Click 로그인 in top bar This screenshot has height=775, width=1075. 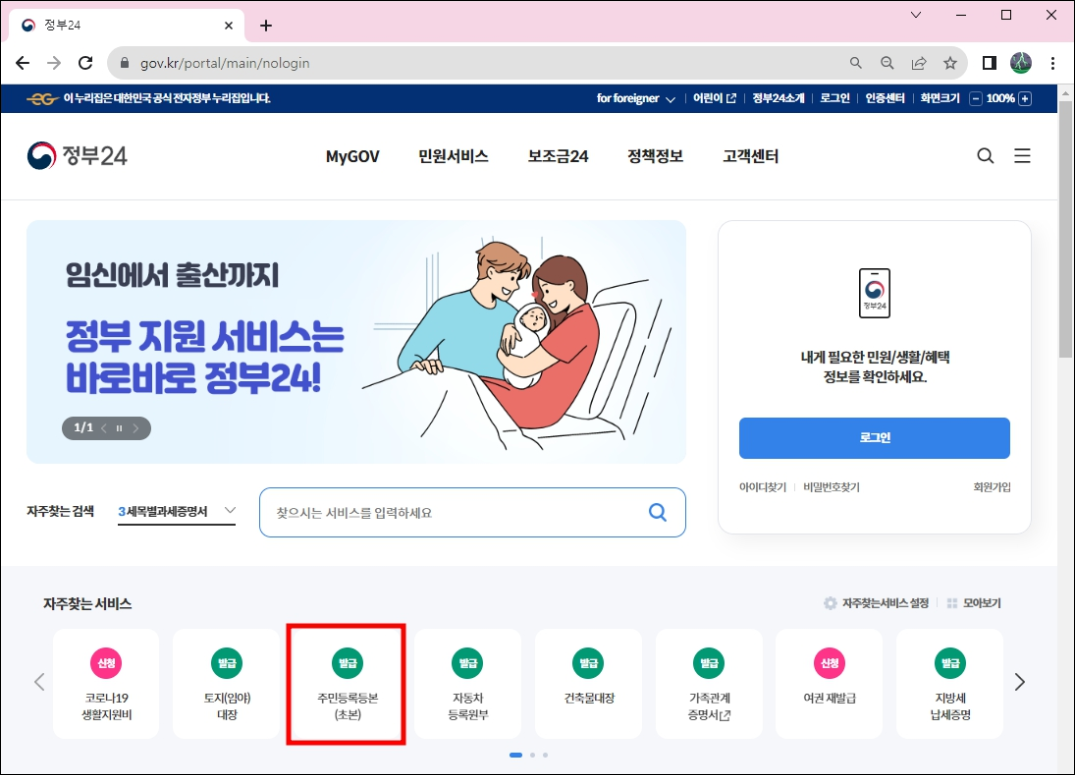tap(835, 99)
